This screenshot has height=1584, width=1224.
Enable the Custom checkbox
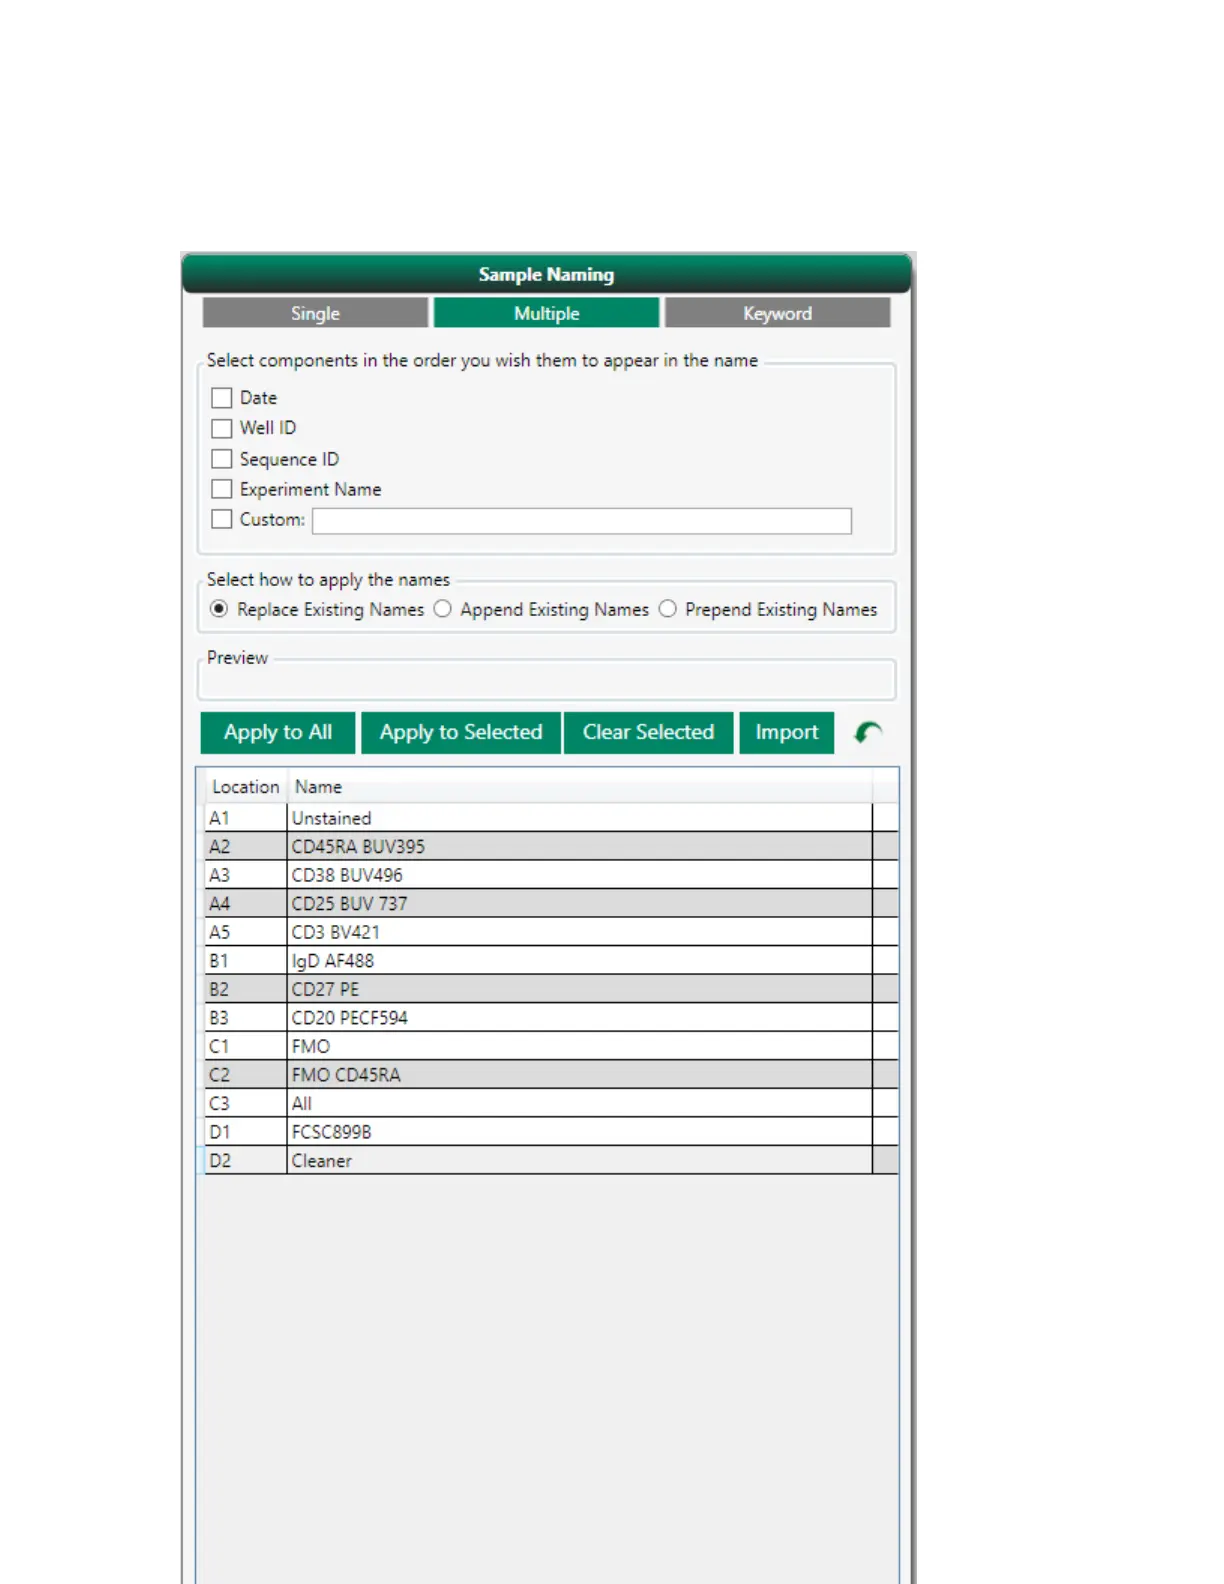pos(222,519)
